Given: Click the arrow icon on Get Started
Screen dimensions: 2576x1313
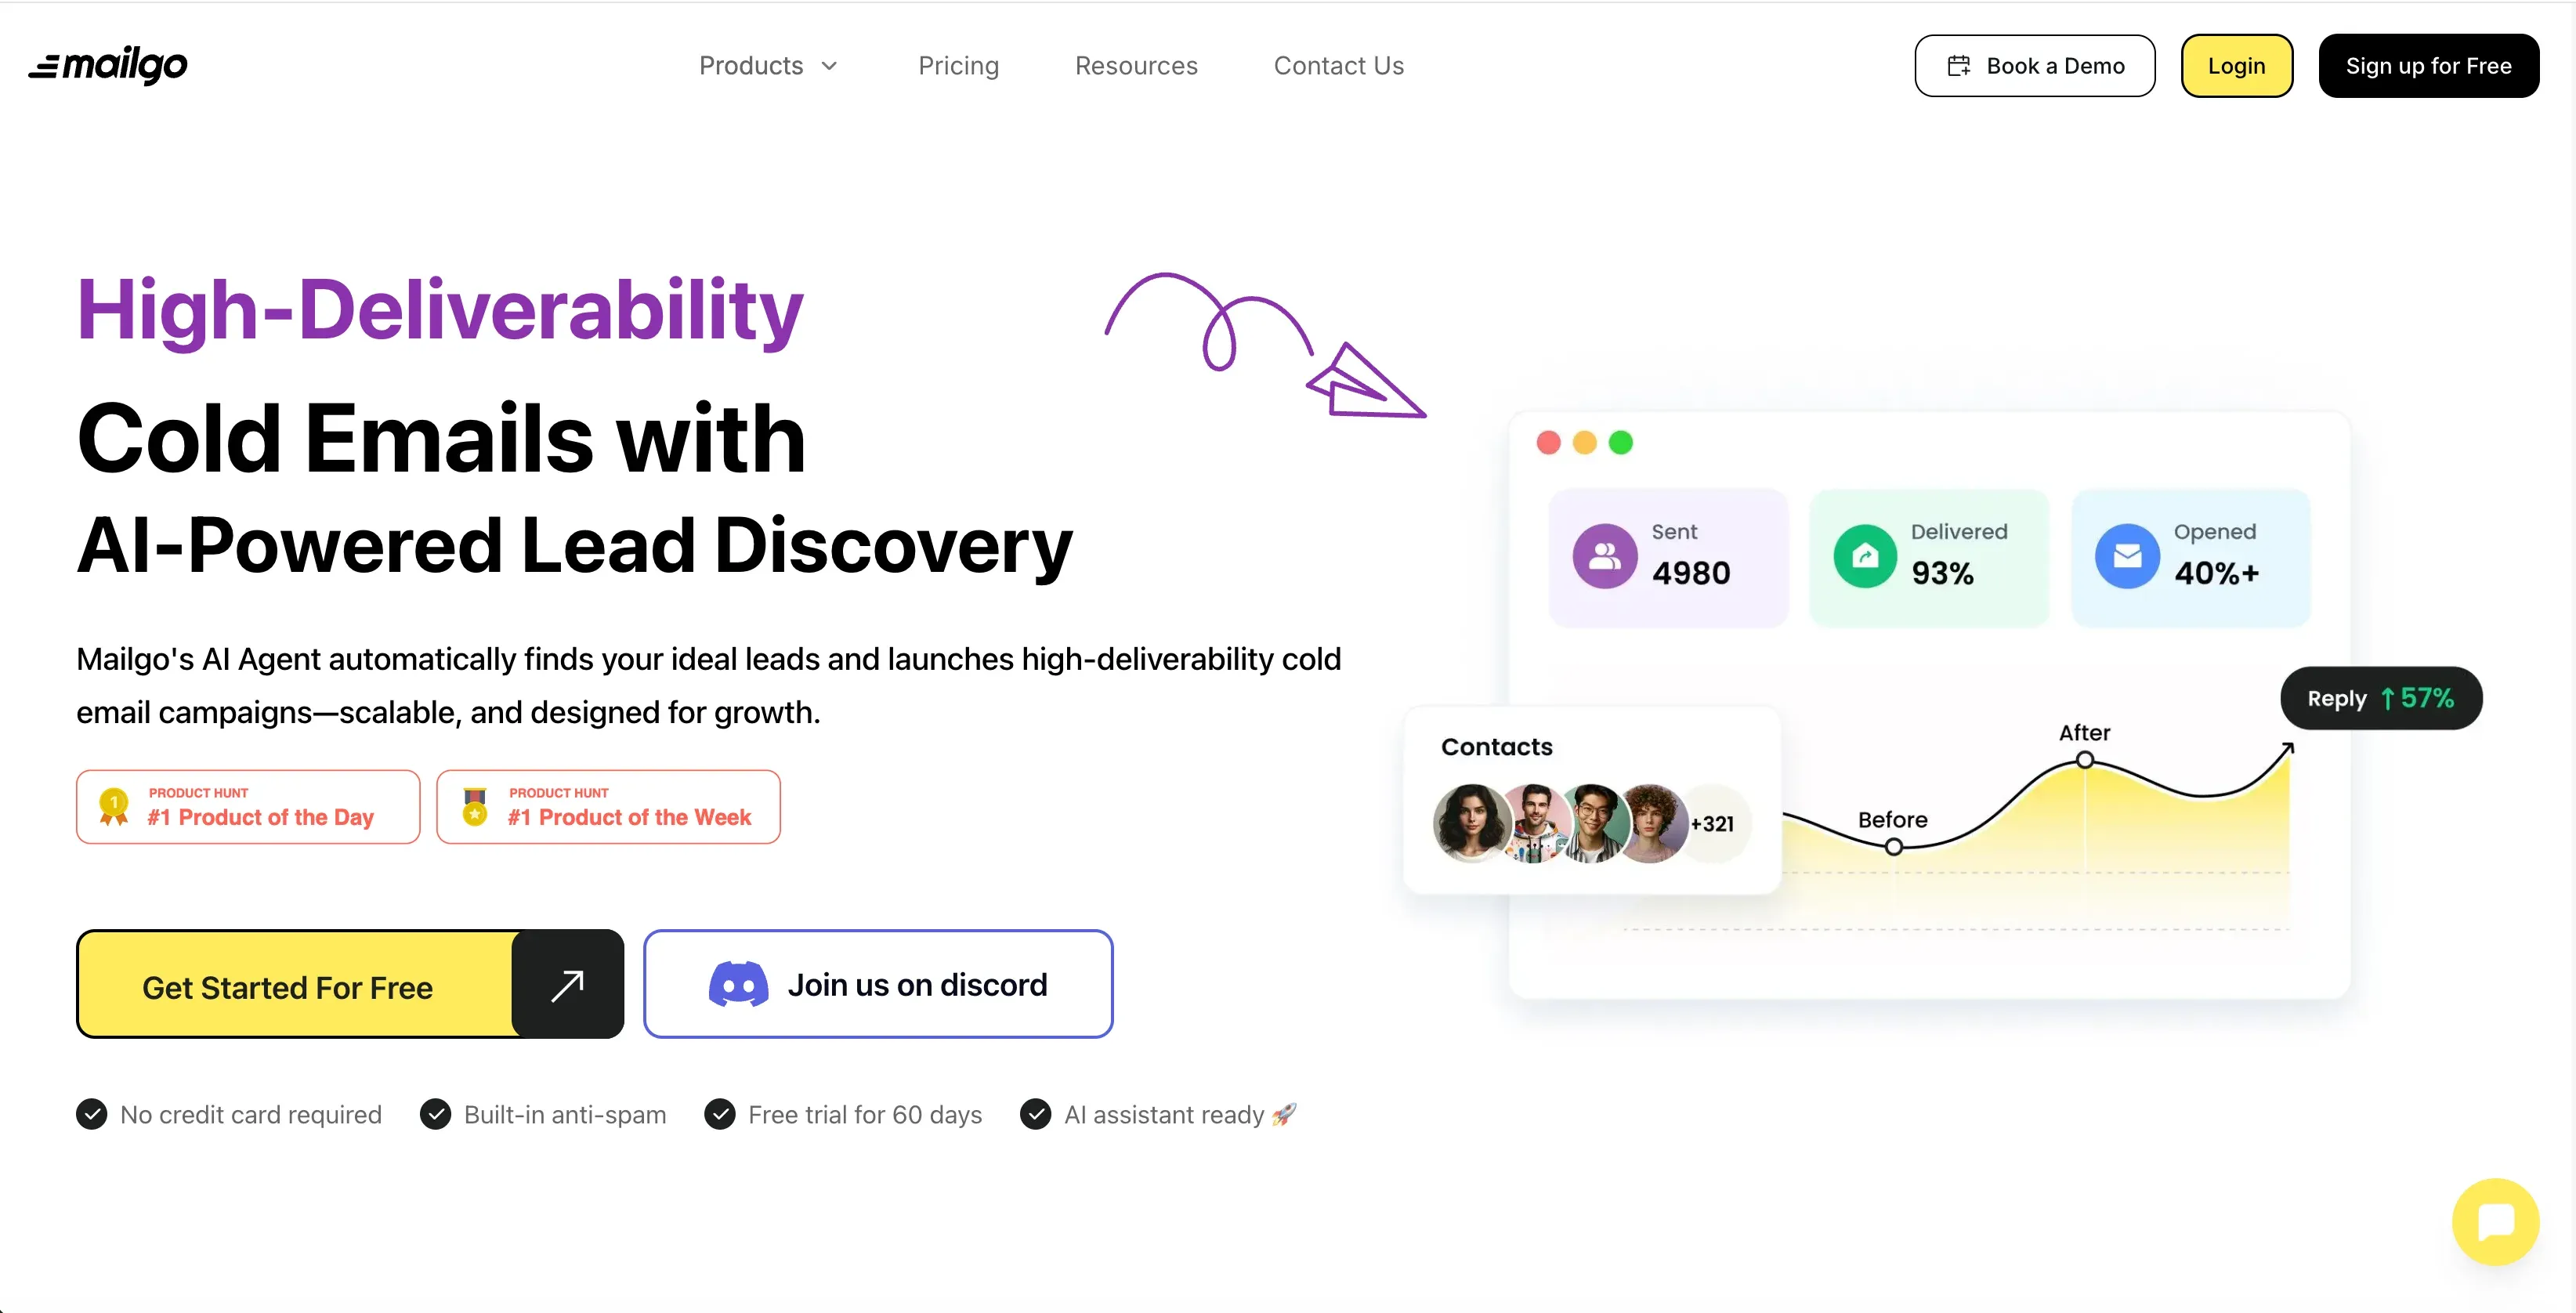Looking at the screenshot, I should pyautogui.click(x=568, y=985).
